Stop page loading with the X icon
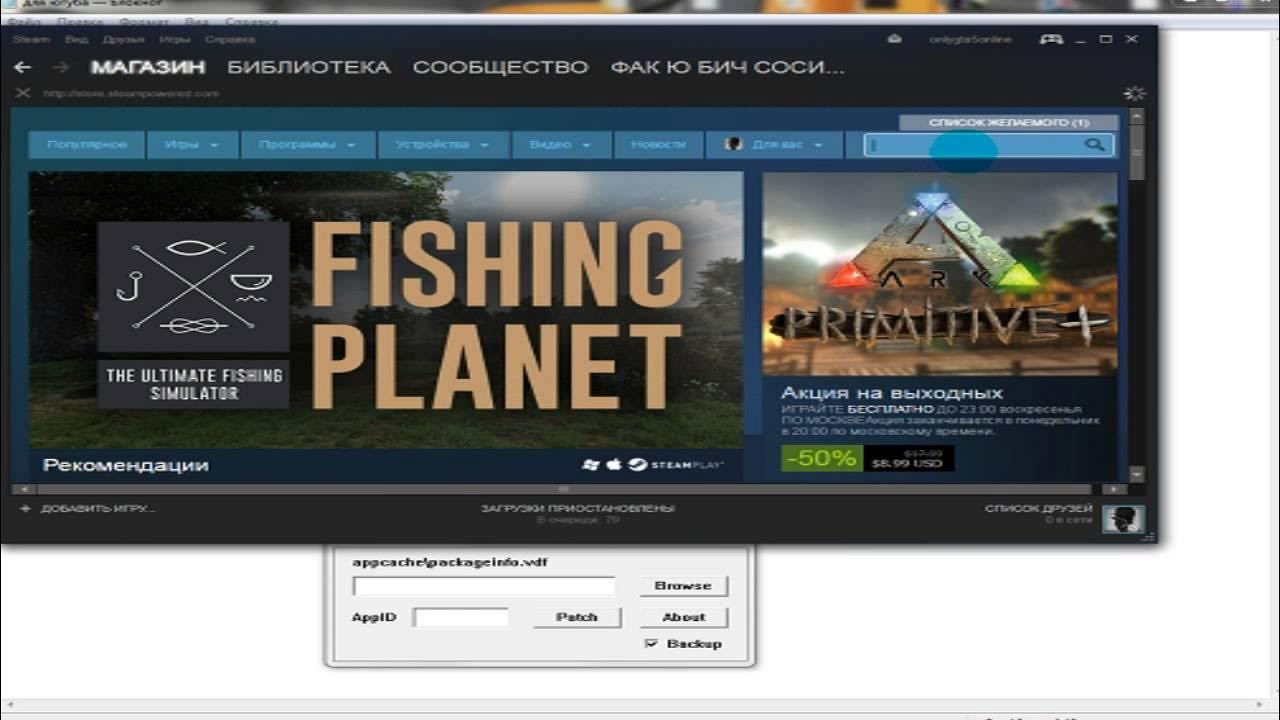1280x720 pixels. click(x=23, y=93)
